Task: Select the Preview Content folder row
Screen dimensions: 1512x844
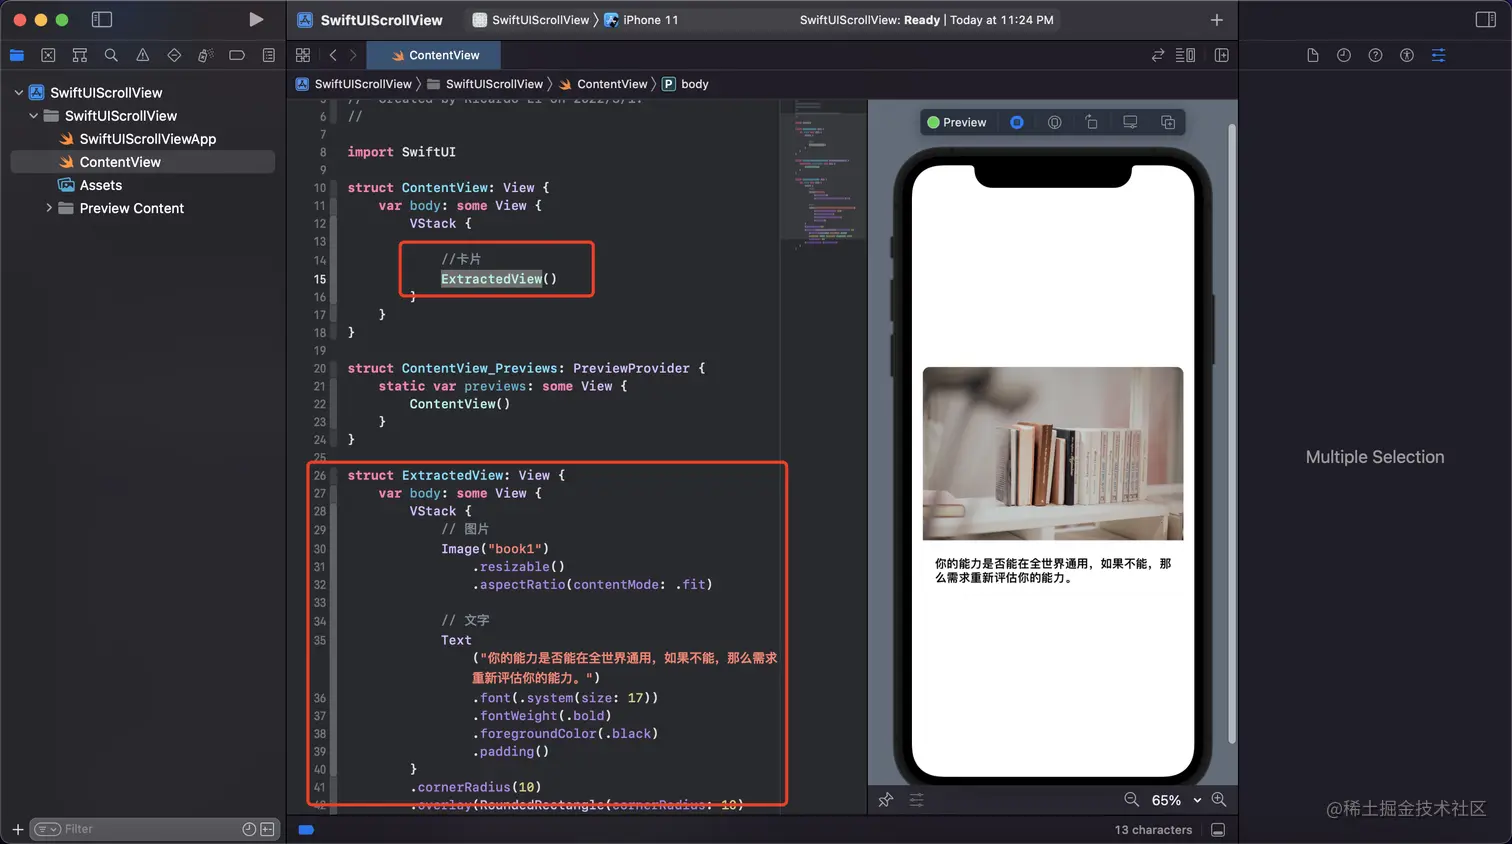Action: click(142, 208)
